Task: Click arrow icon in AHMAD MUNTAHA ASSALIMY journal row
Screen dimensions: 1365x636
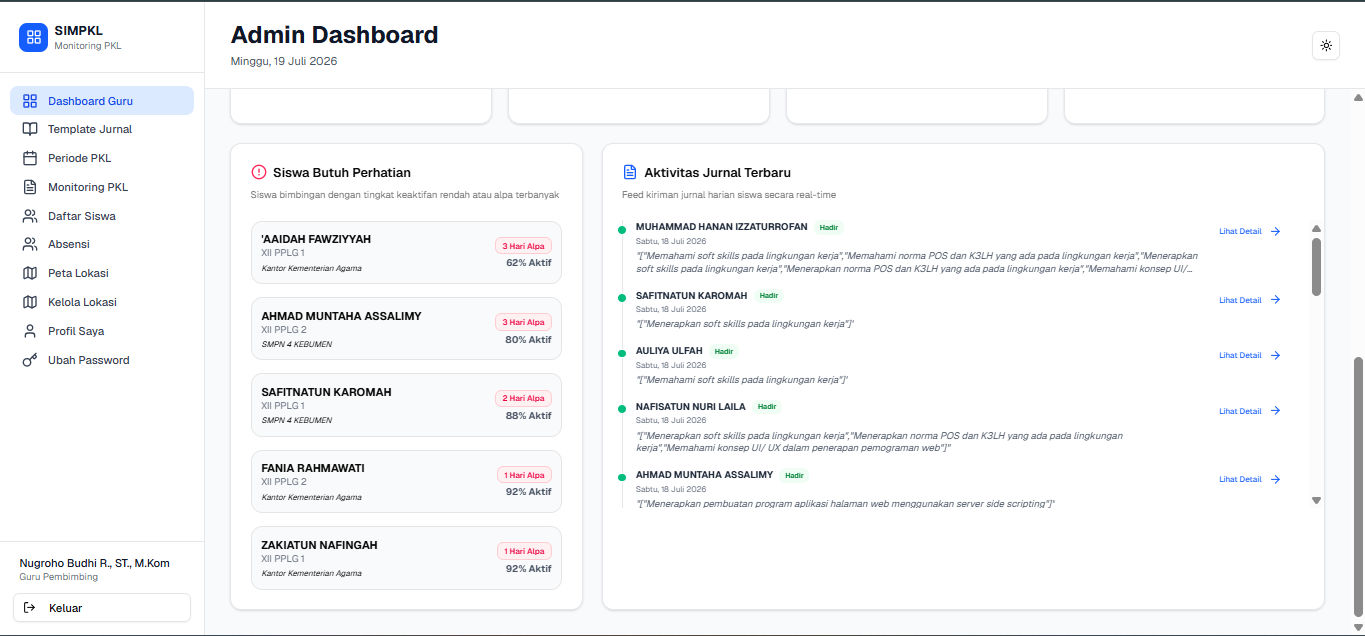Action: (x=1275, y=479)
